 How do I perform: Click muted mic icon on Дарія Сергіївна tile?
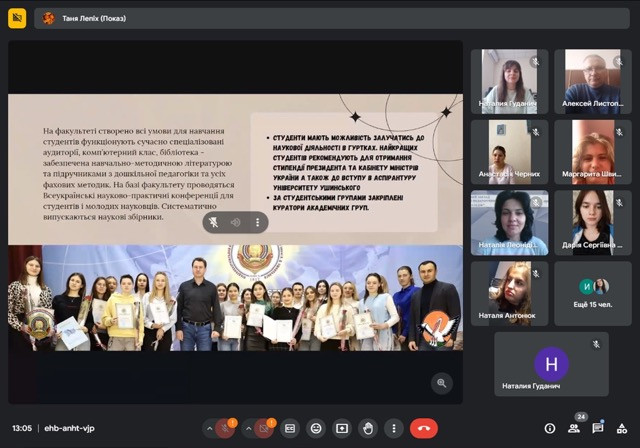tap(619, 203)
